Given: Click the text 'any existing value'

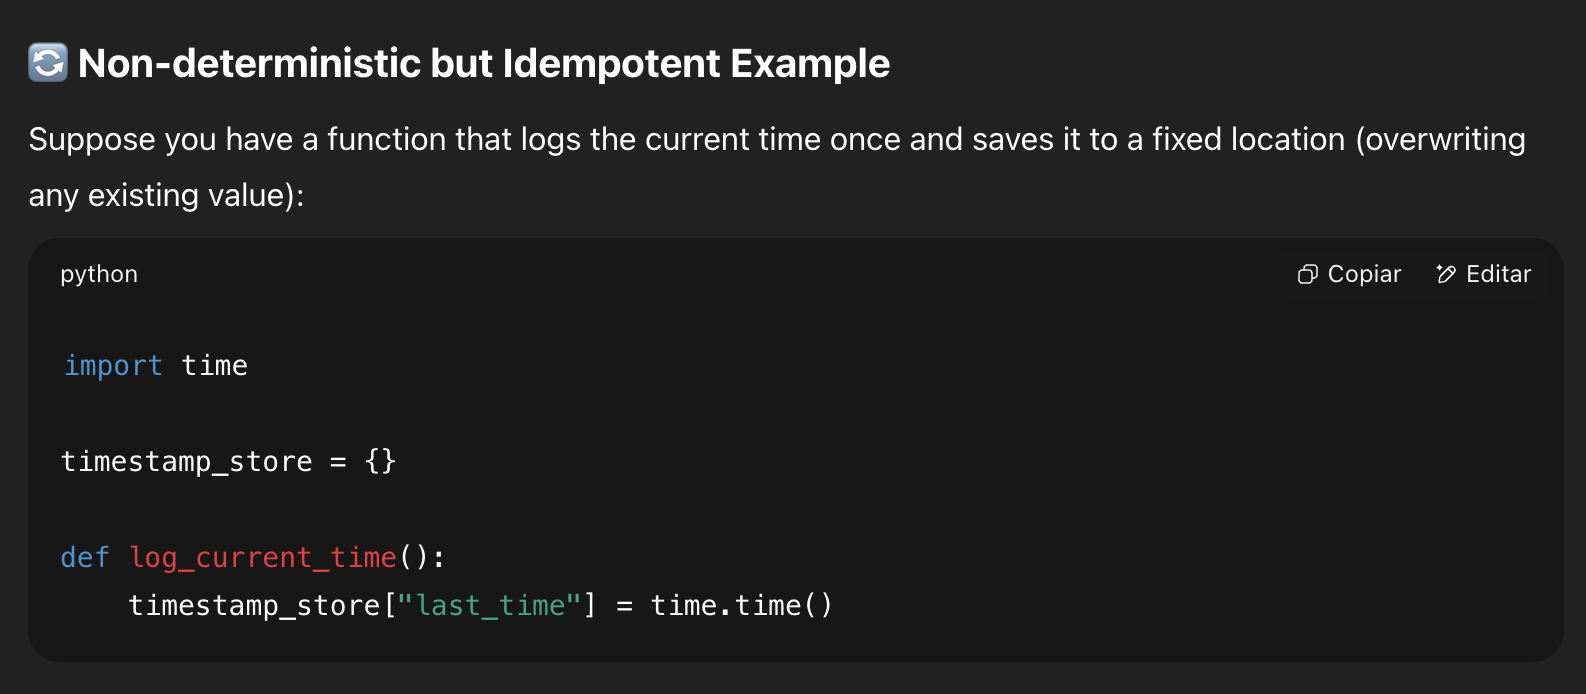Looking at the screenshot, I should pos(160,195).
